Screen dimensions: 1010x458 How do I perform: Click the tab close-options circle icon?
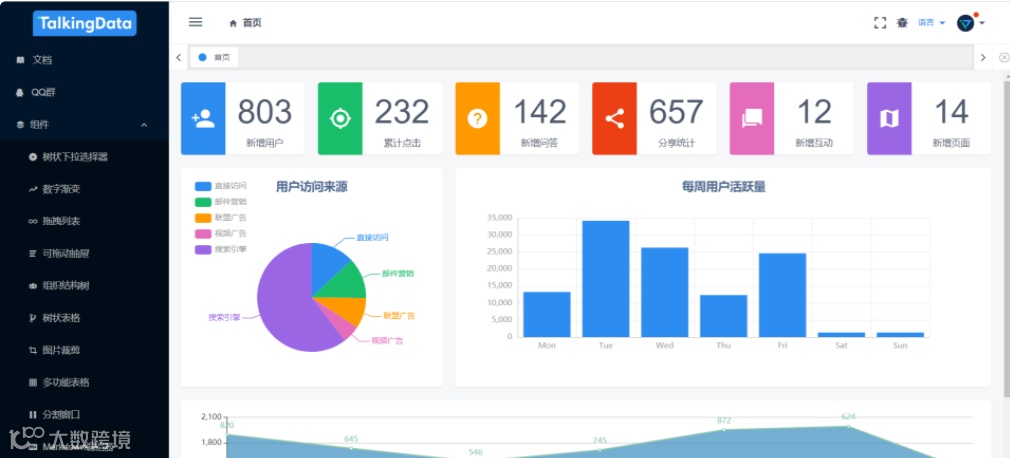[x=1004, y=57]
